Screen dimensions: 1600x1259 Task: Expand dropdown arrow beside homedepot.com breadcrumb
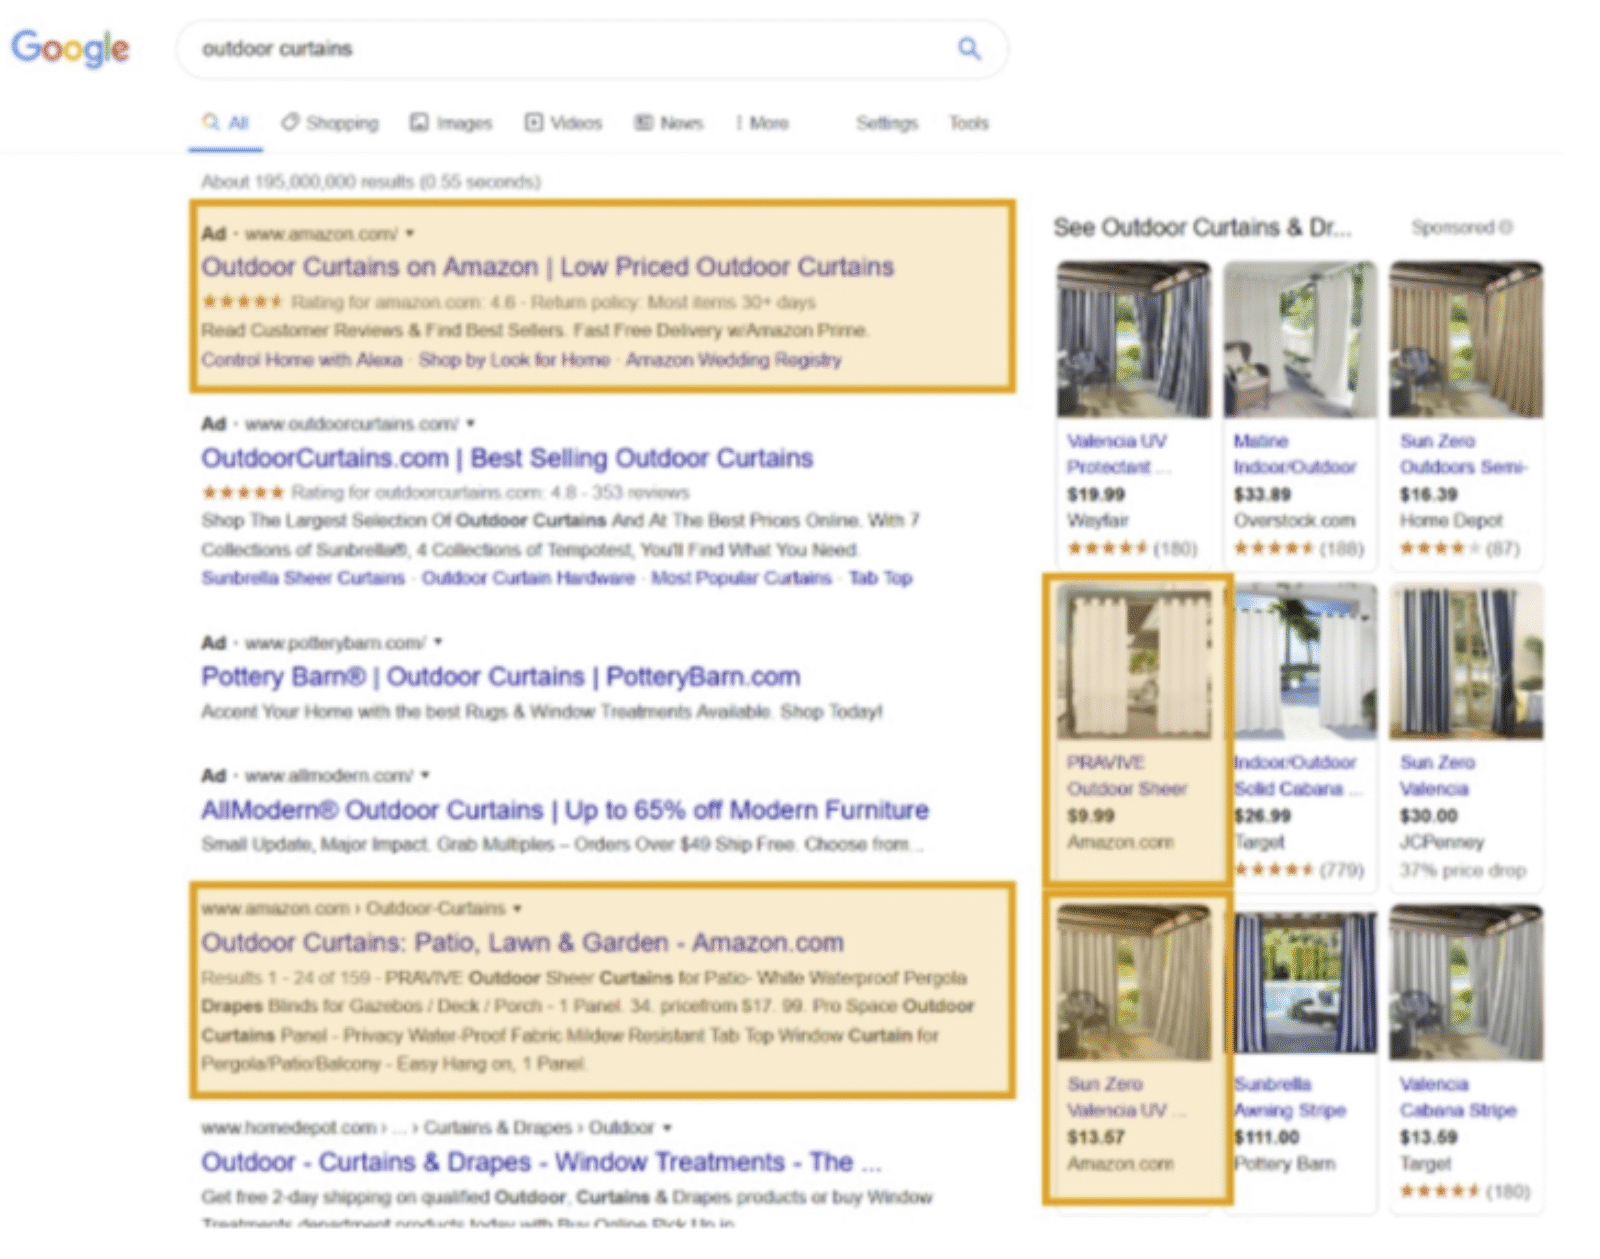click(x=667, y=1128)
